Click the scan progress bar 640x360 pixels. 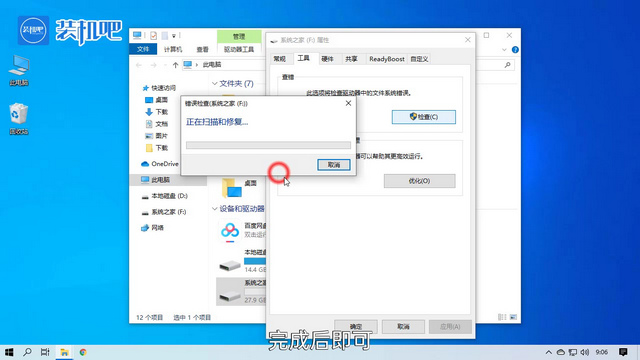pos(268,145)
